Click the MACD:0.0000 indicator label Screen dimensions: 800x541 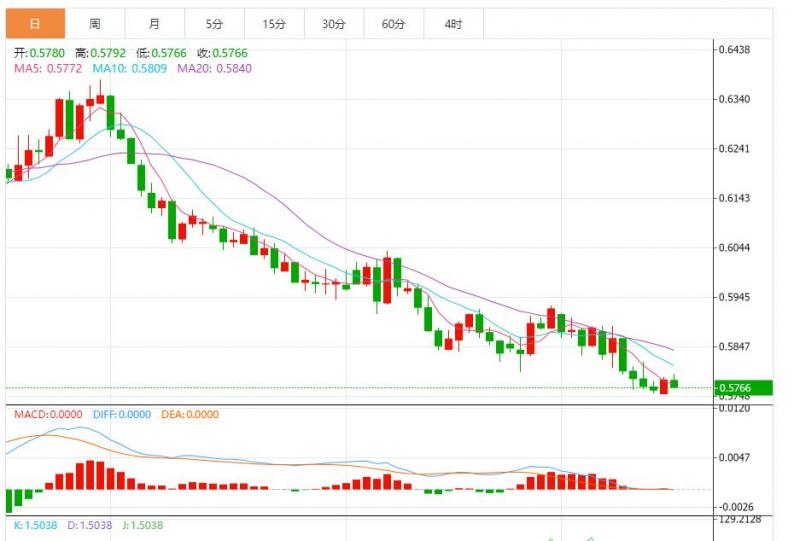point(48,414)
